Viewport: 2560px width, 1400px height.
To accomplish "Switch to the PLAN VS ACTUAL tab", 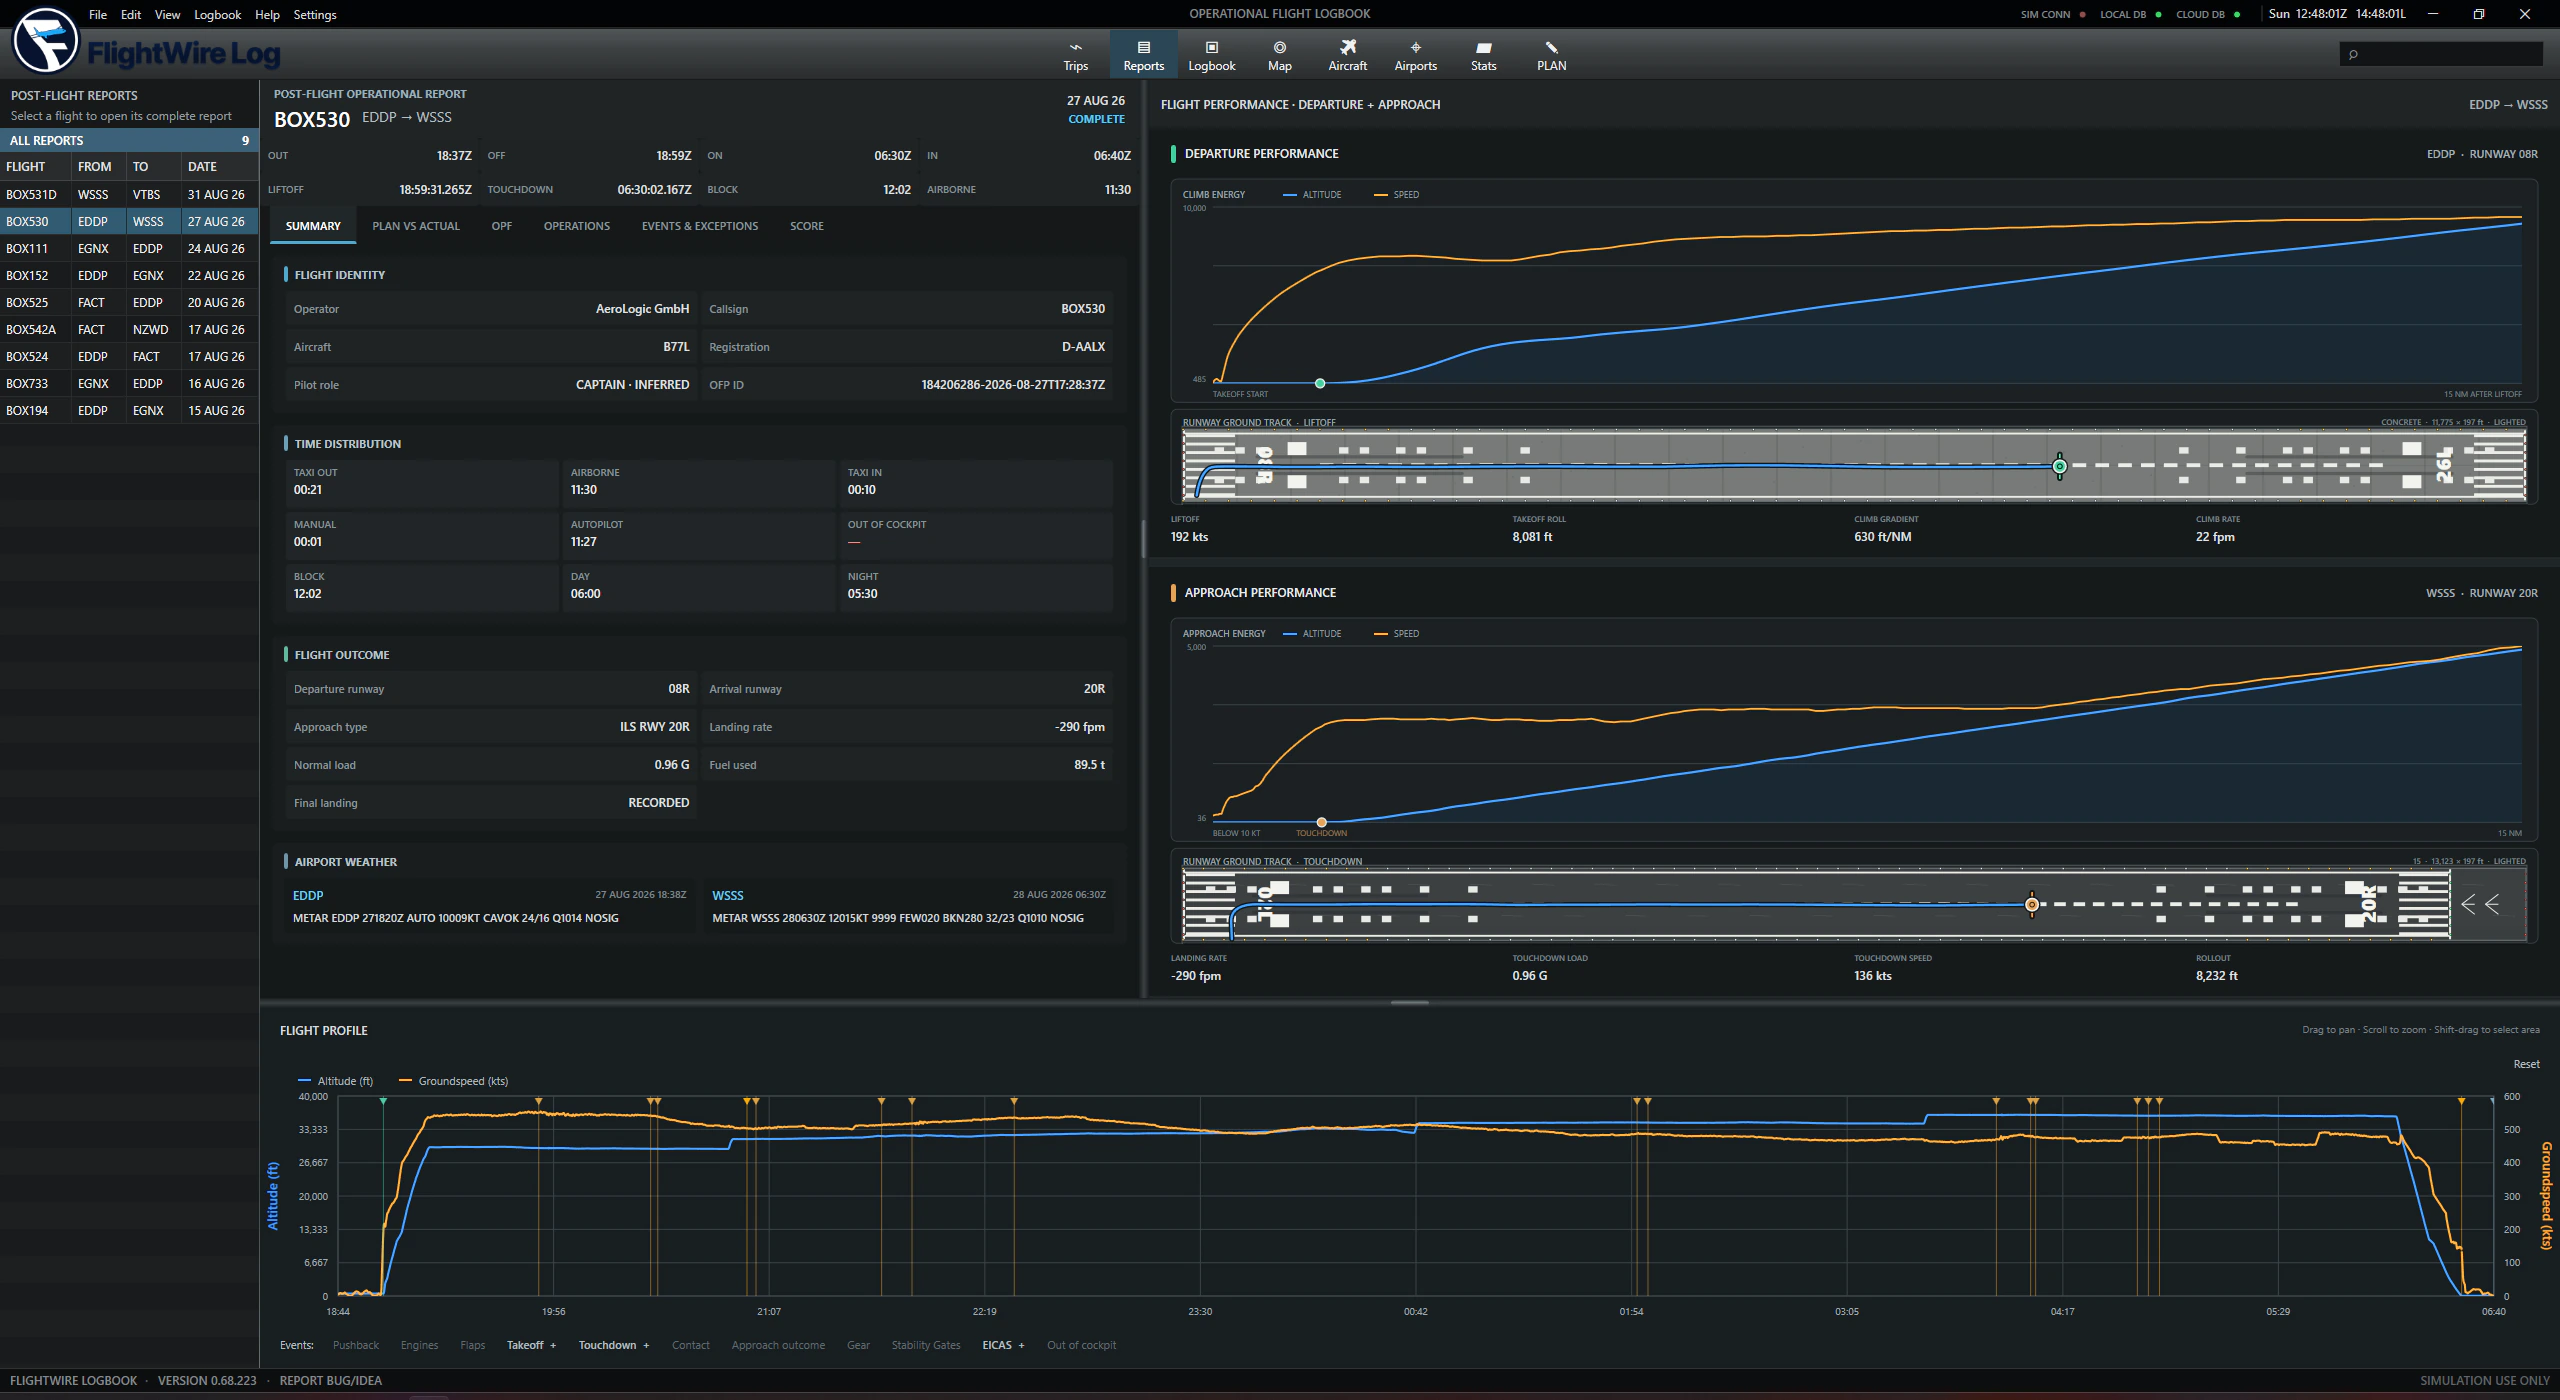I will tap(416, 226).
